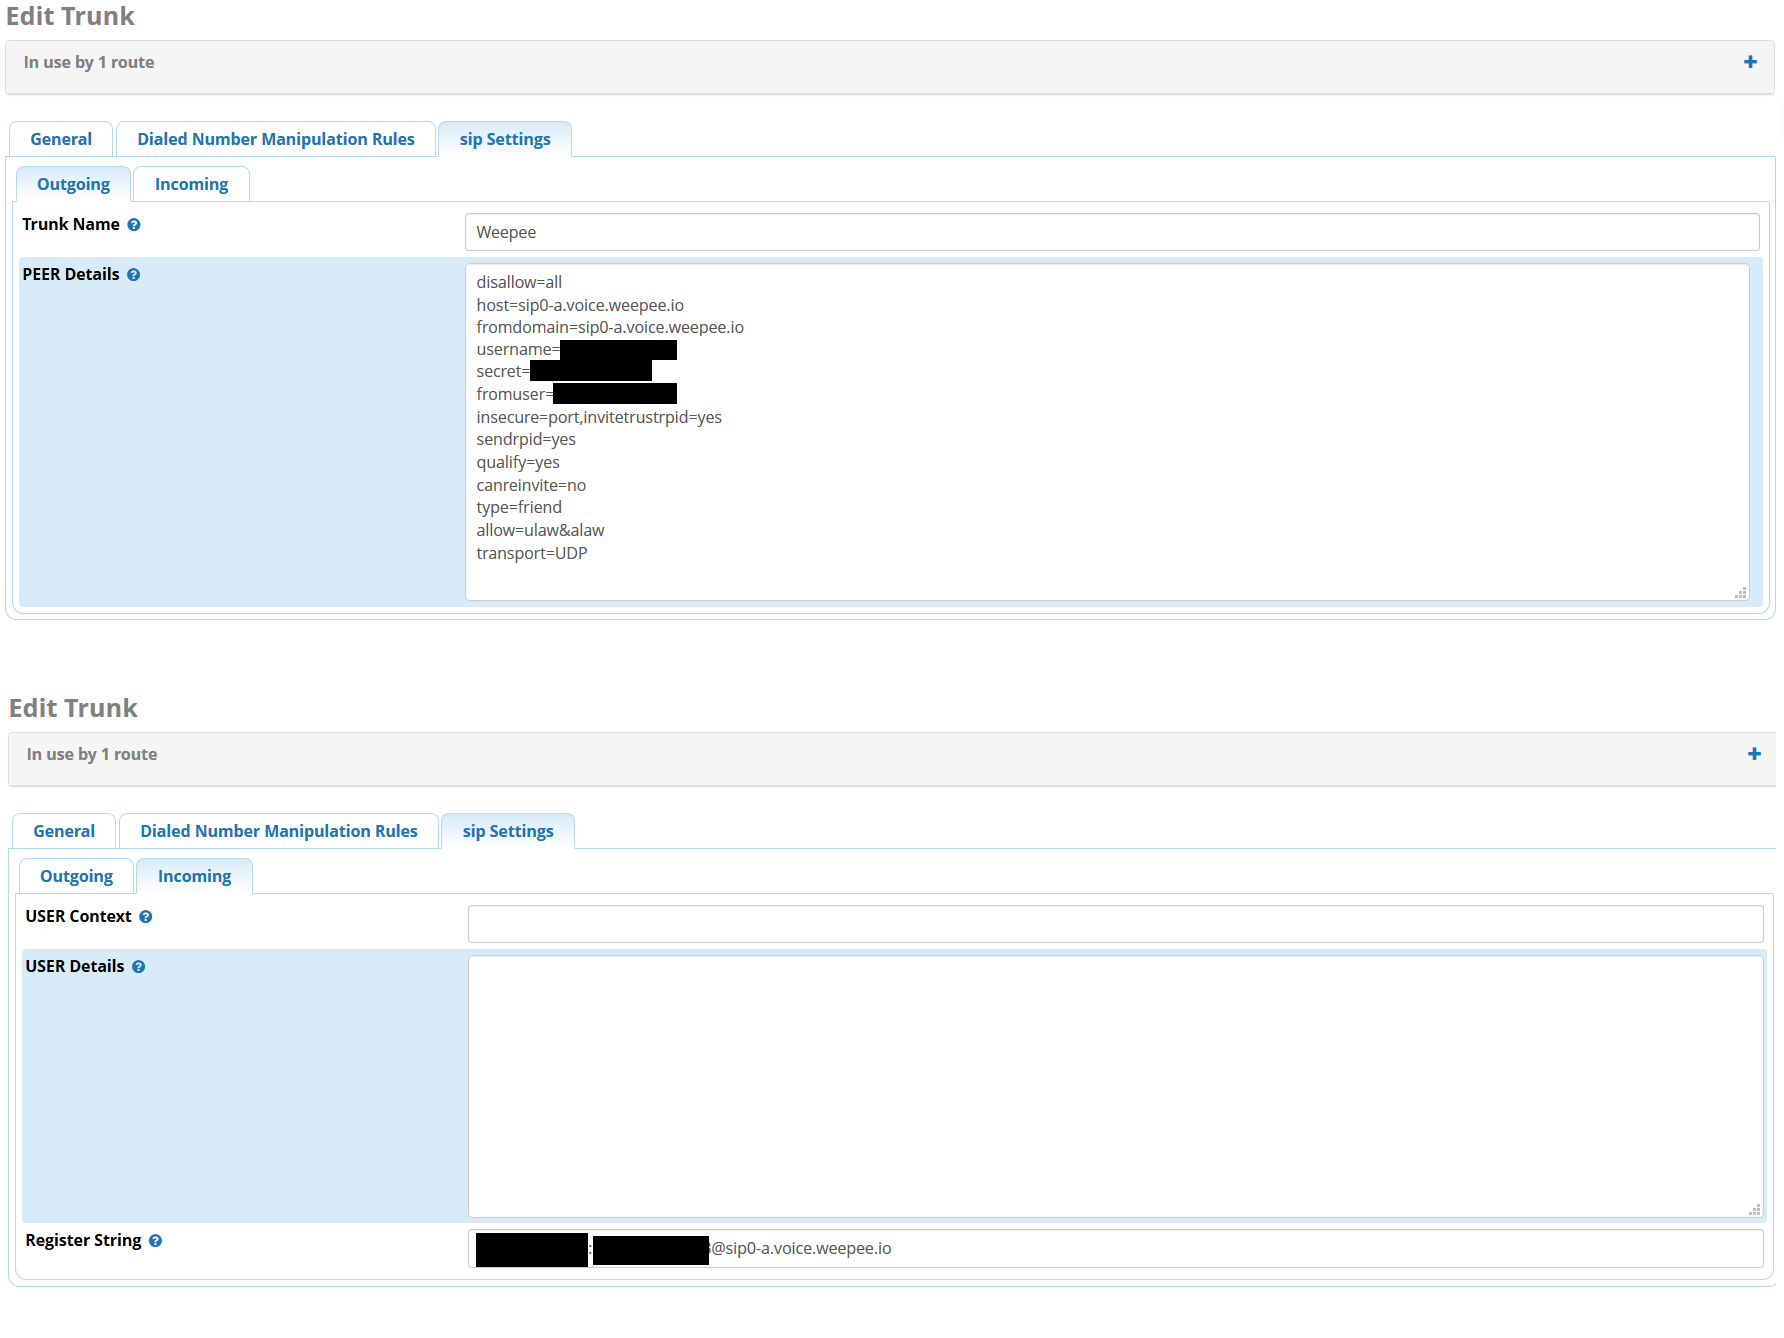The image size is (1784, 1338).
Task: Expand the bottom 'In use by 1 route' panel
Action: click(x=1753, y=754)
